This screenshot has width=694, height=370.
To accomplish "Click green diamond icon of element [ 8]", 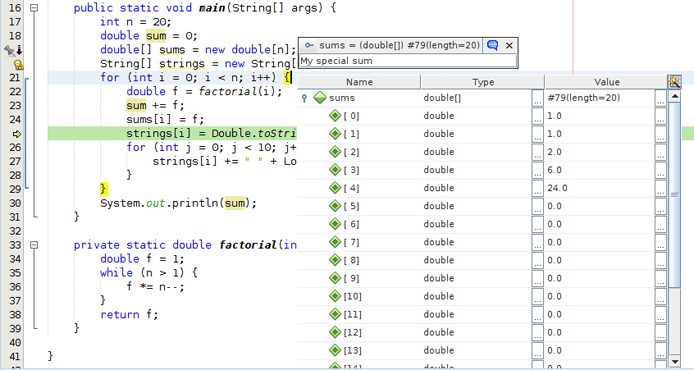I will [335, 260].
